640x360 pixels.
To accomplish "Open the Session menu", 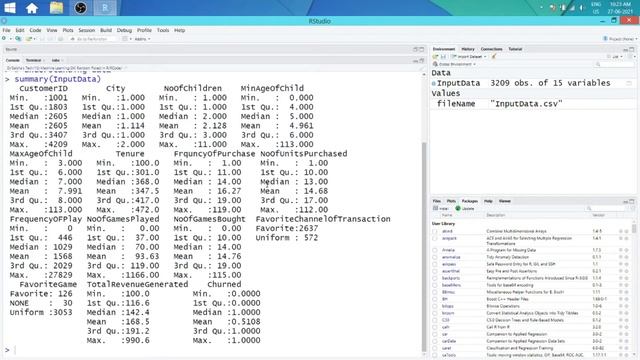I will coord(87,30).
